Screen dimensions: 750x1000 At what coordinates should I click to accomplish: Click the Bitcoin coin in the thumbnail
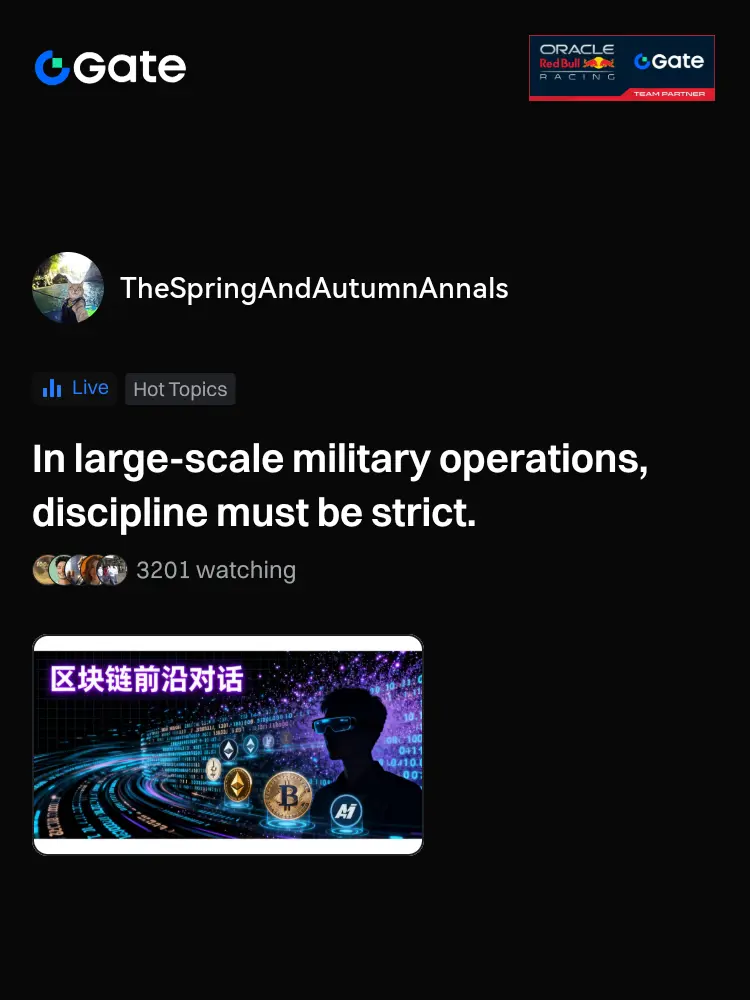[288, 795]
